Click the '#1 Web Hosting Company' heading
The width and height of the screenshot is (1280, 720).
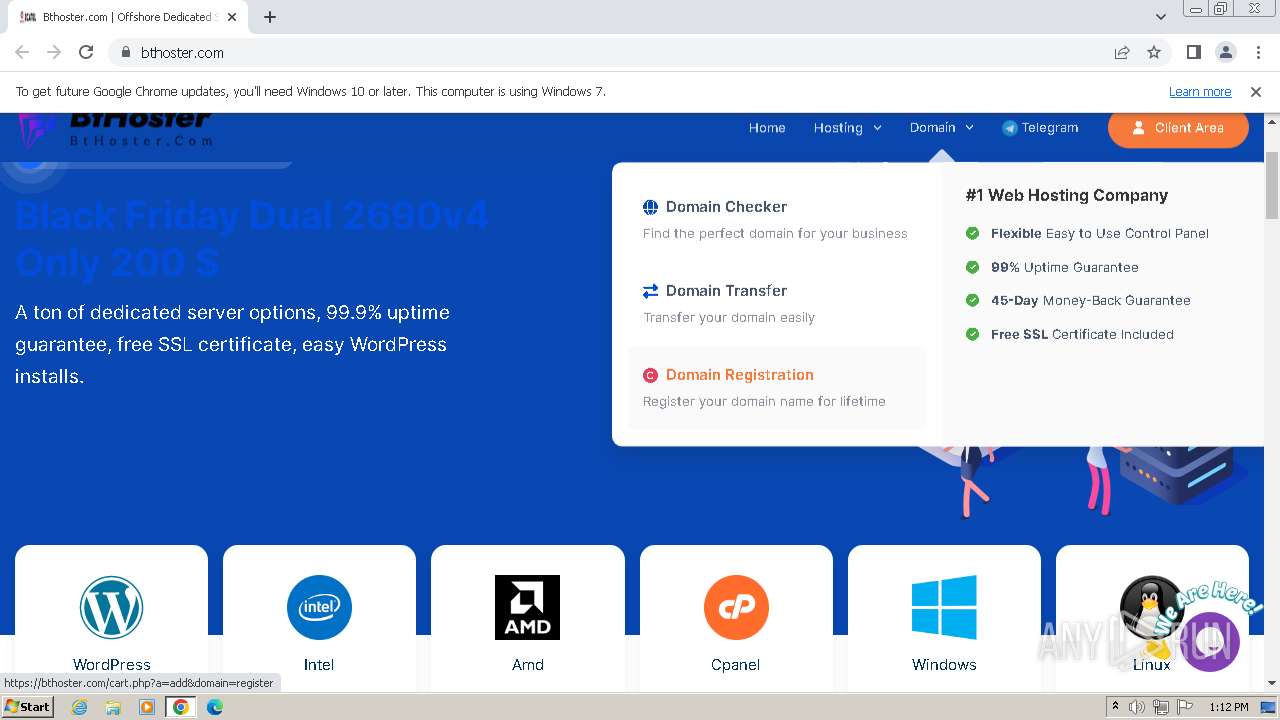tap(1067, 195)
